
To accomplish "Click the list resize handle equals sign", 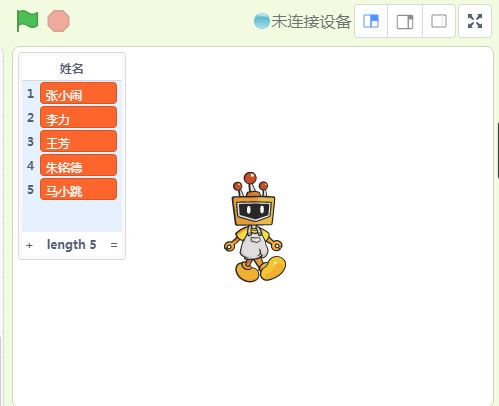I will point(114,245).
